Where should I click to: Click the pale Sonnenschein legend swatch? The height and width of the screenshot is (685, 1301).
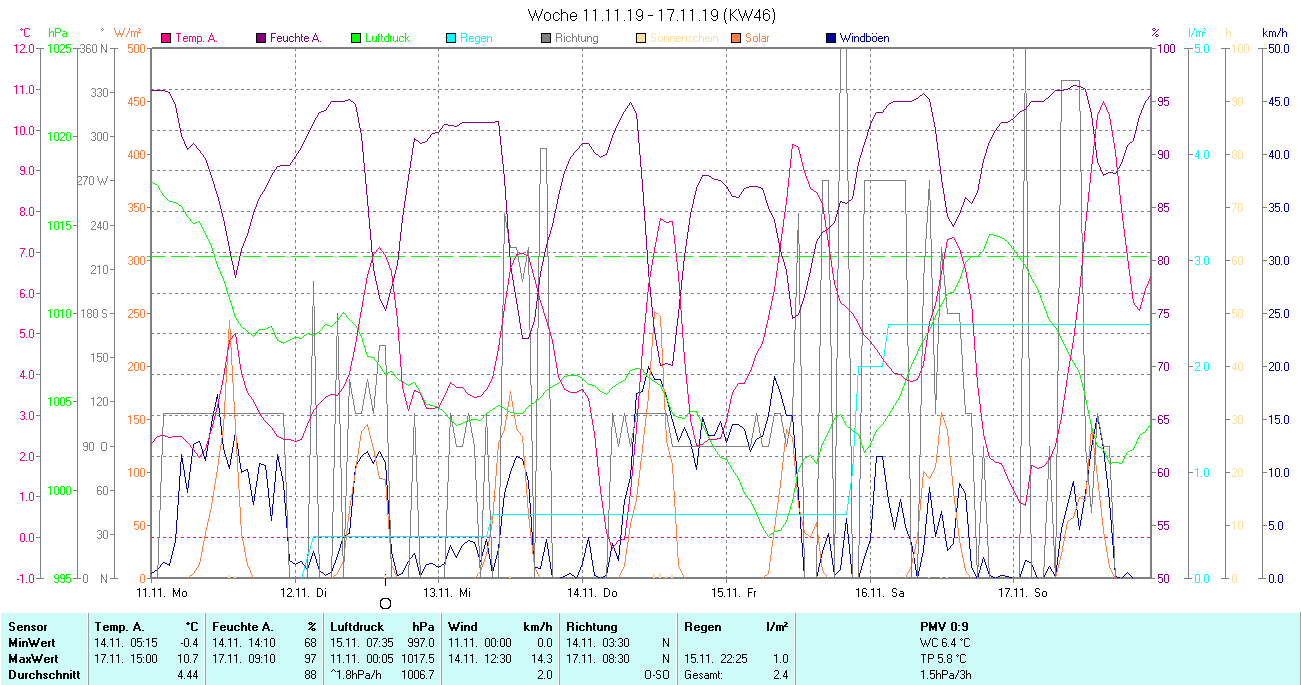pos(641,38)
